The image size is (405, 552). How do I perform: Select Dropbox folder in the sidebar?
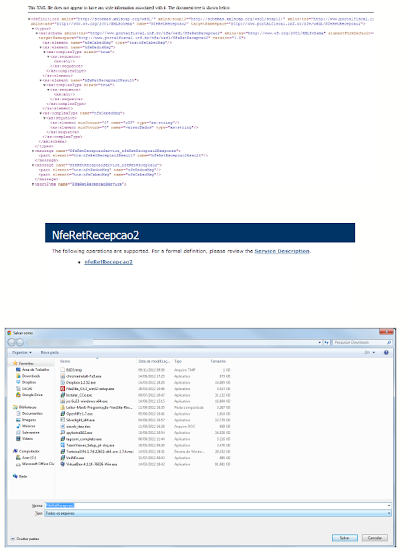tap(26, 382)
